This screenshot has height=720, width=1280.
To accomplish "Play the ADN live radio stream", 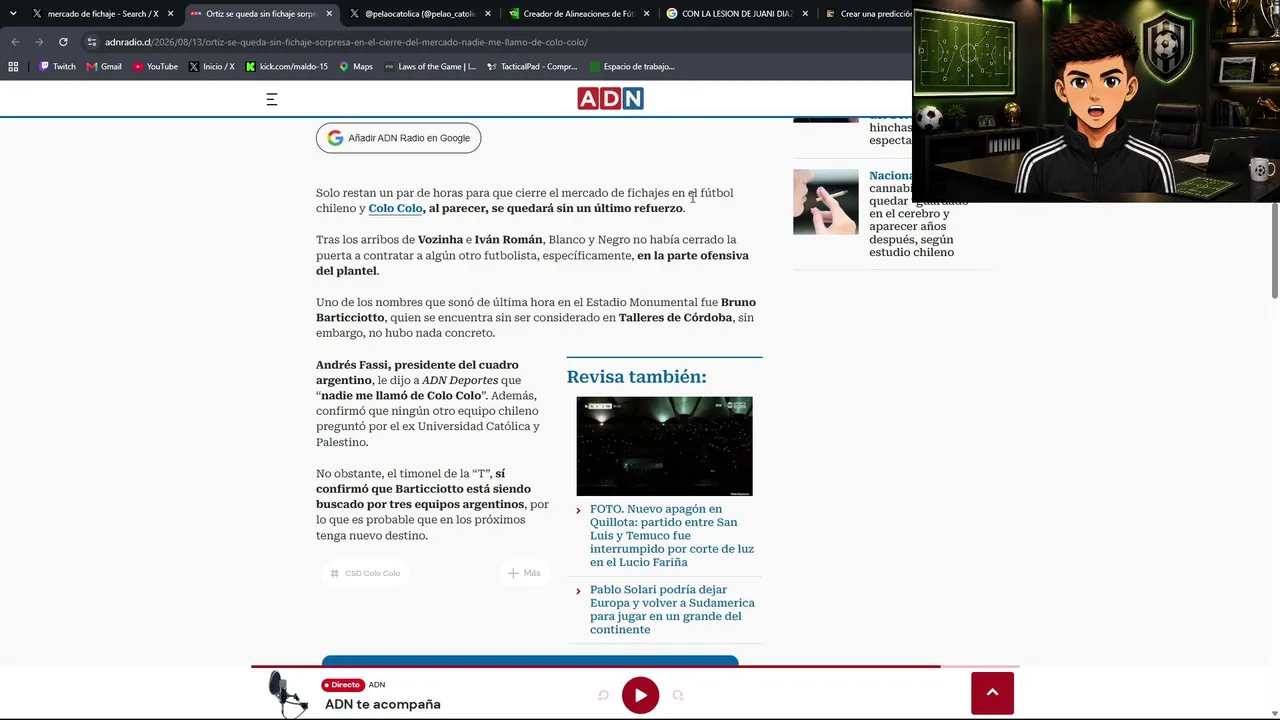I will click(640, 695).
